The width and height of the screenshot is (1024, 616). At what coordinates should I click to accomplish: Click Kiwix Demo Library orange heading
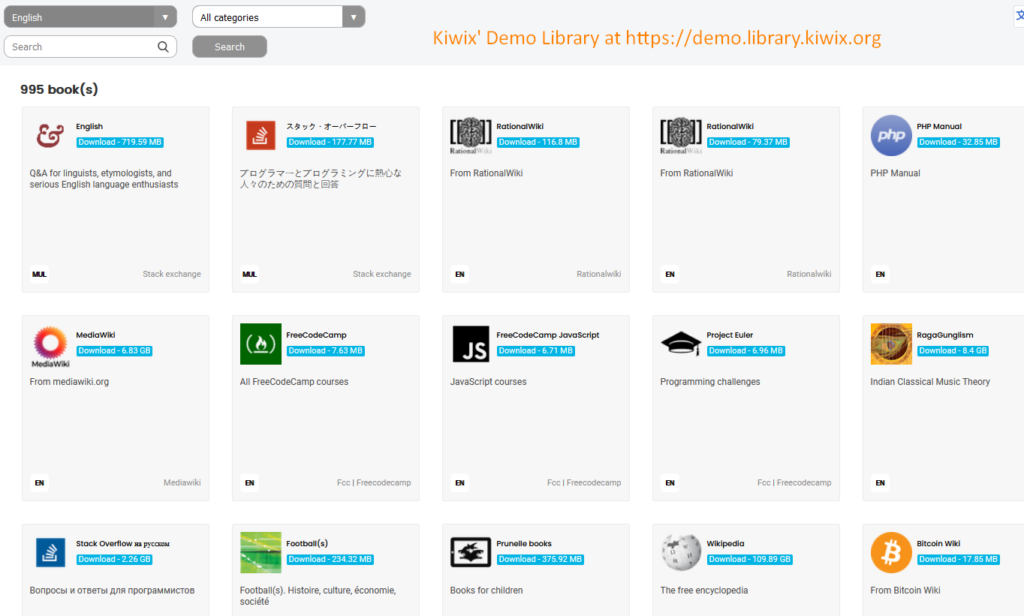point(656,38)
